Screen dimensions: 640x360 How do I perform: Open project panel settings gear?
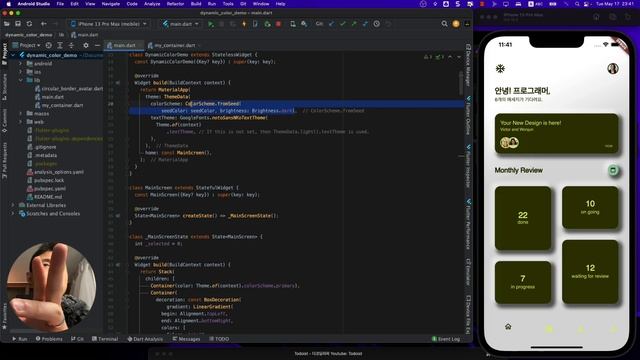point(86,45)
